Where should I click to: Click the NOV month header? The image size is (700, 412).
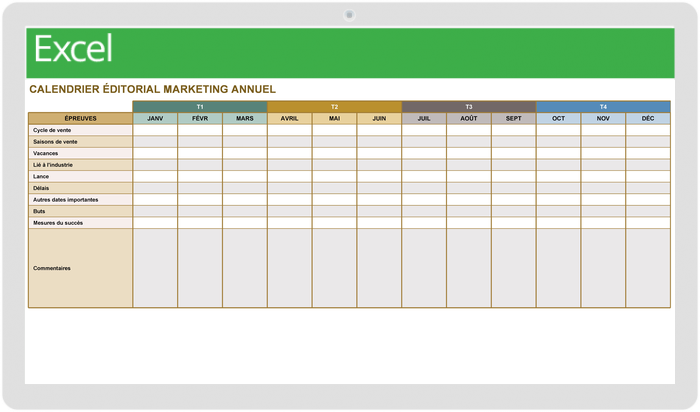point(603,118)
